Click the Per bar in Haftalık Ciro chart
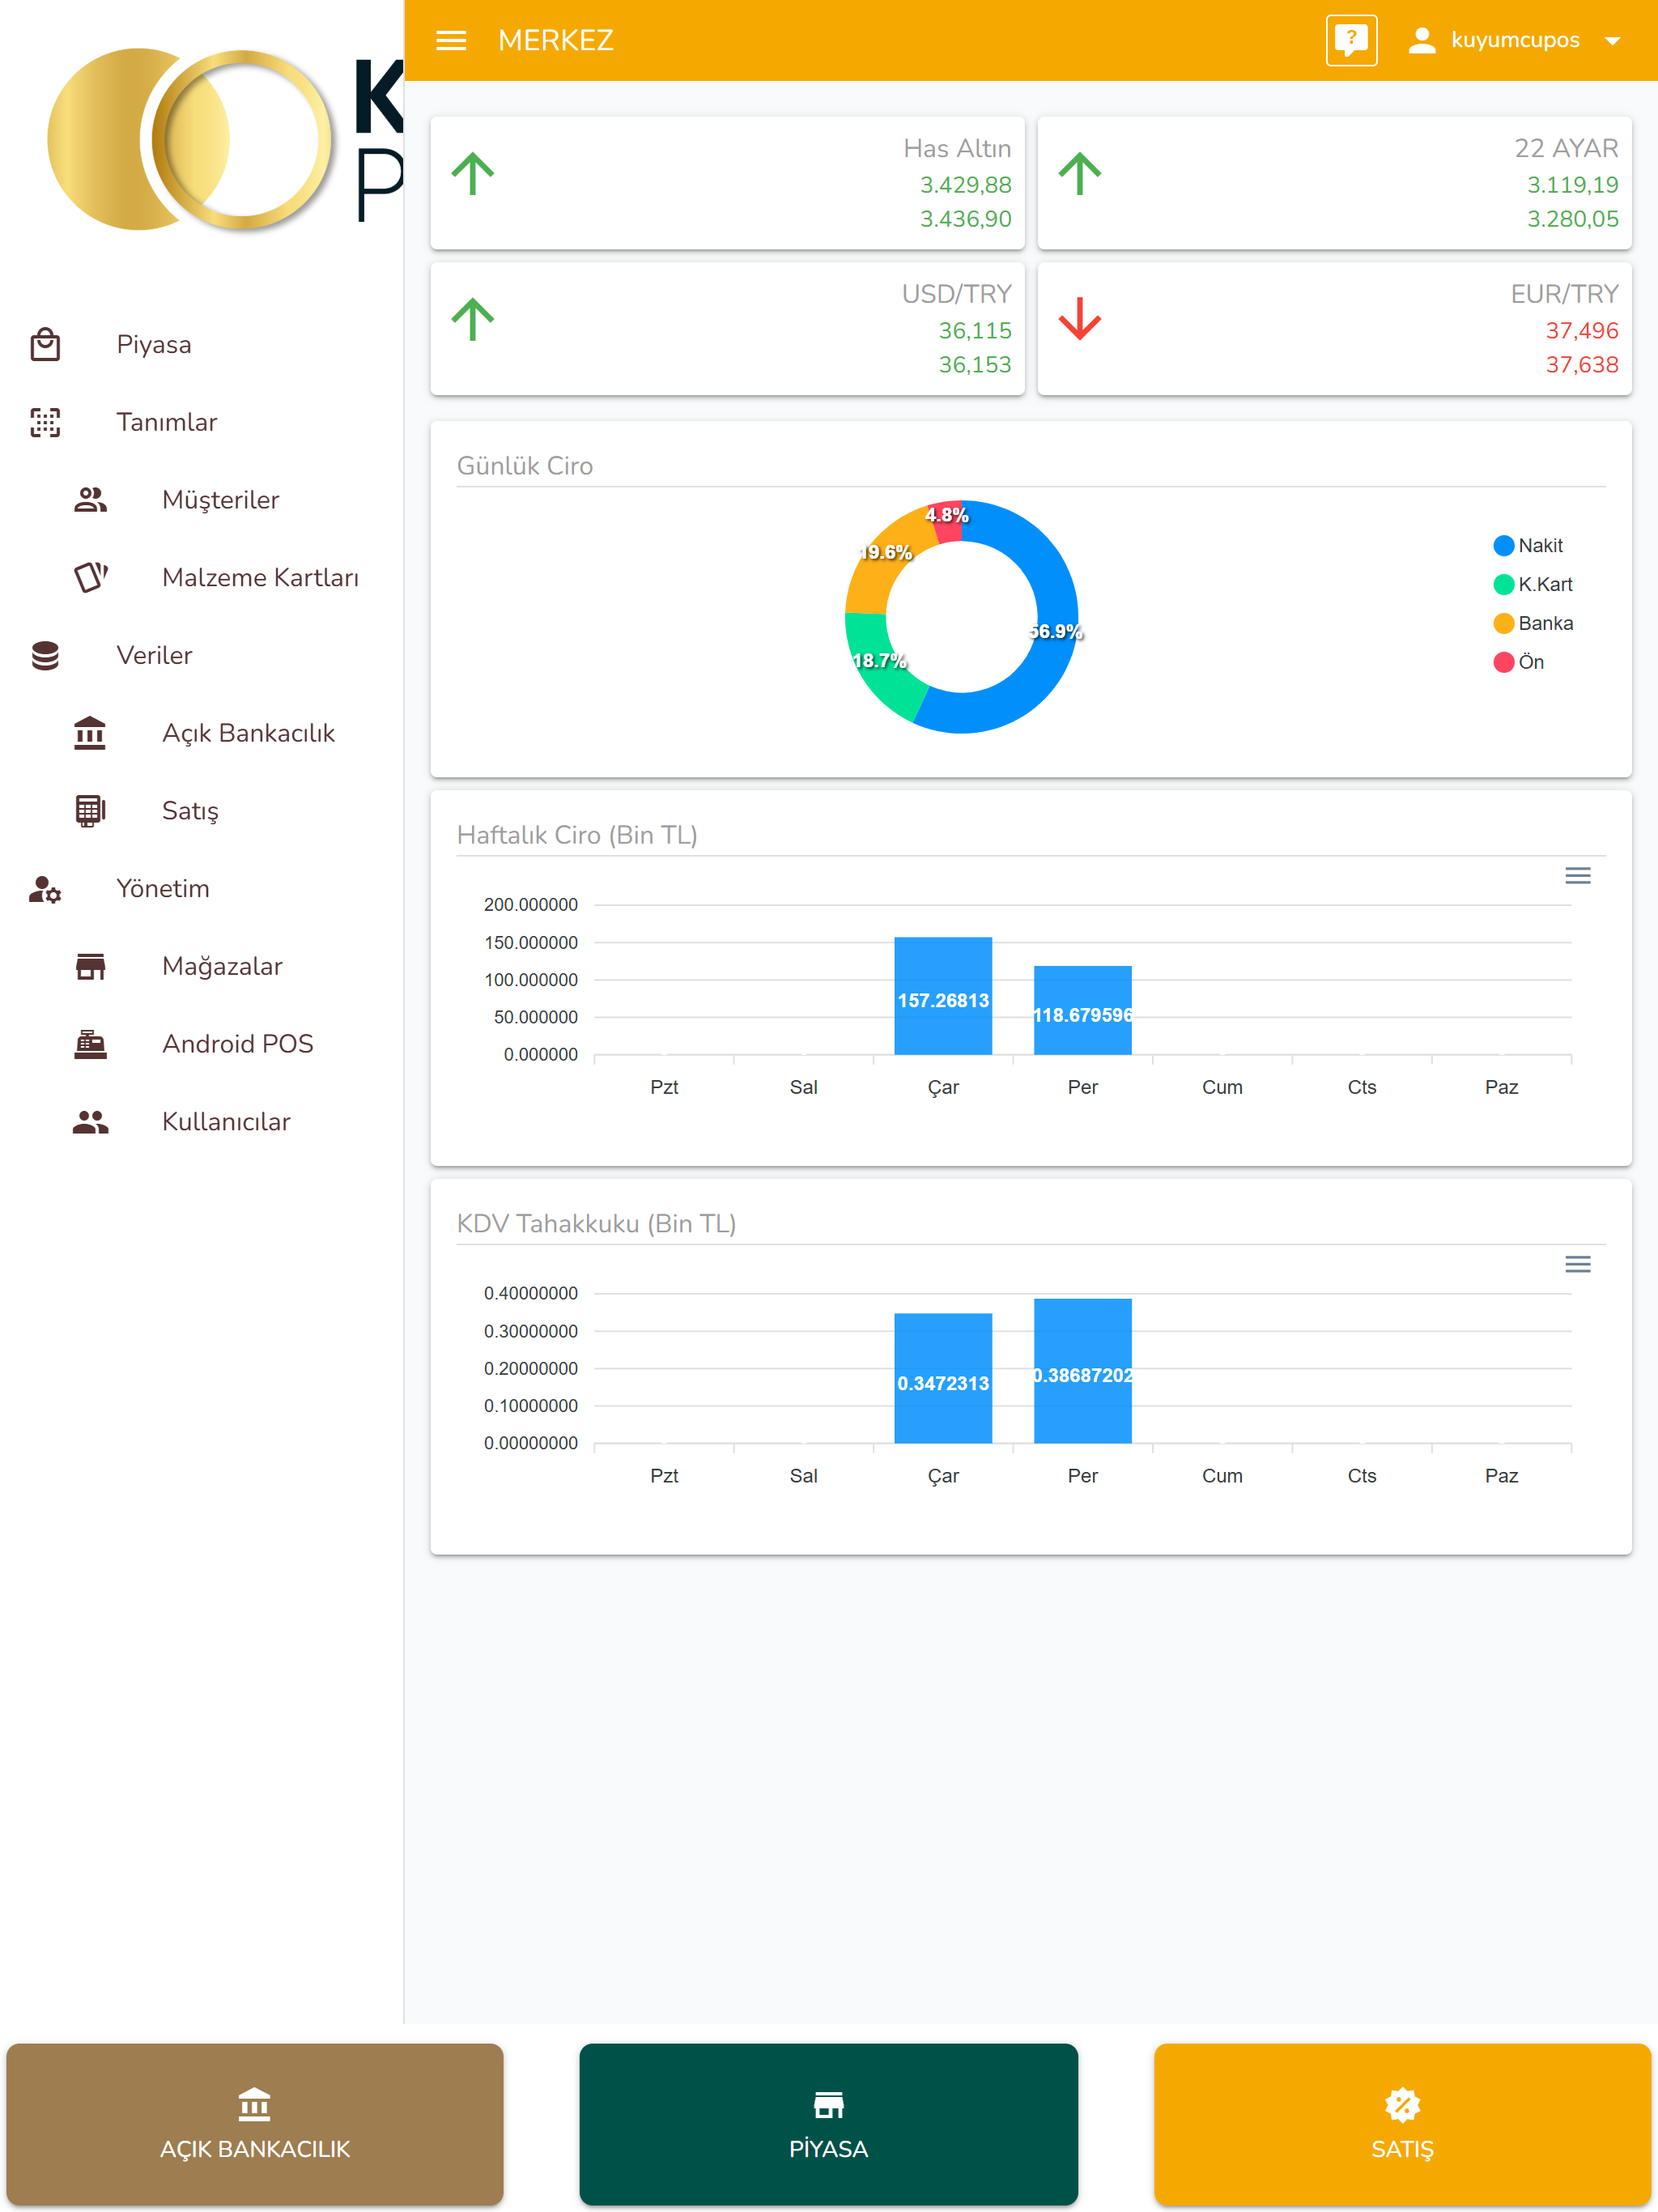 (1083, 1010)
